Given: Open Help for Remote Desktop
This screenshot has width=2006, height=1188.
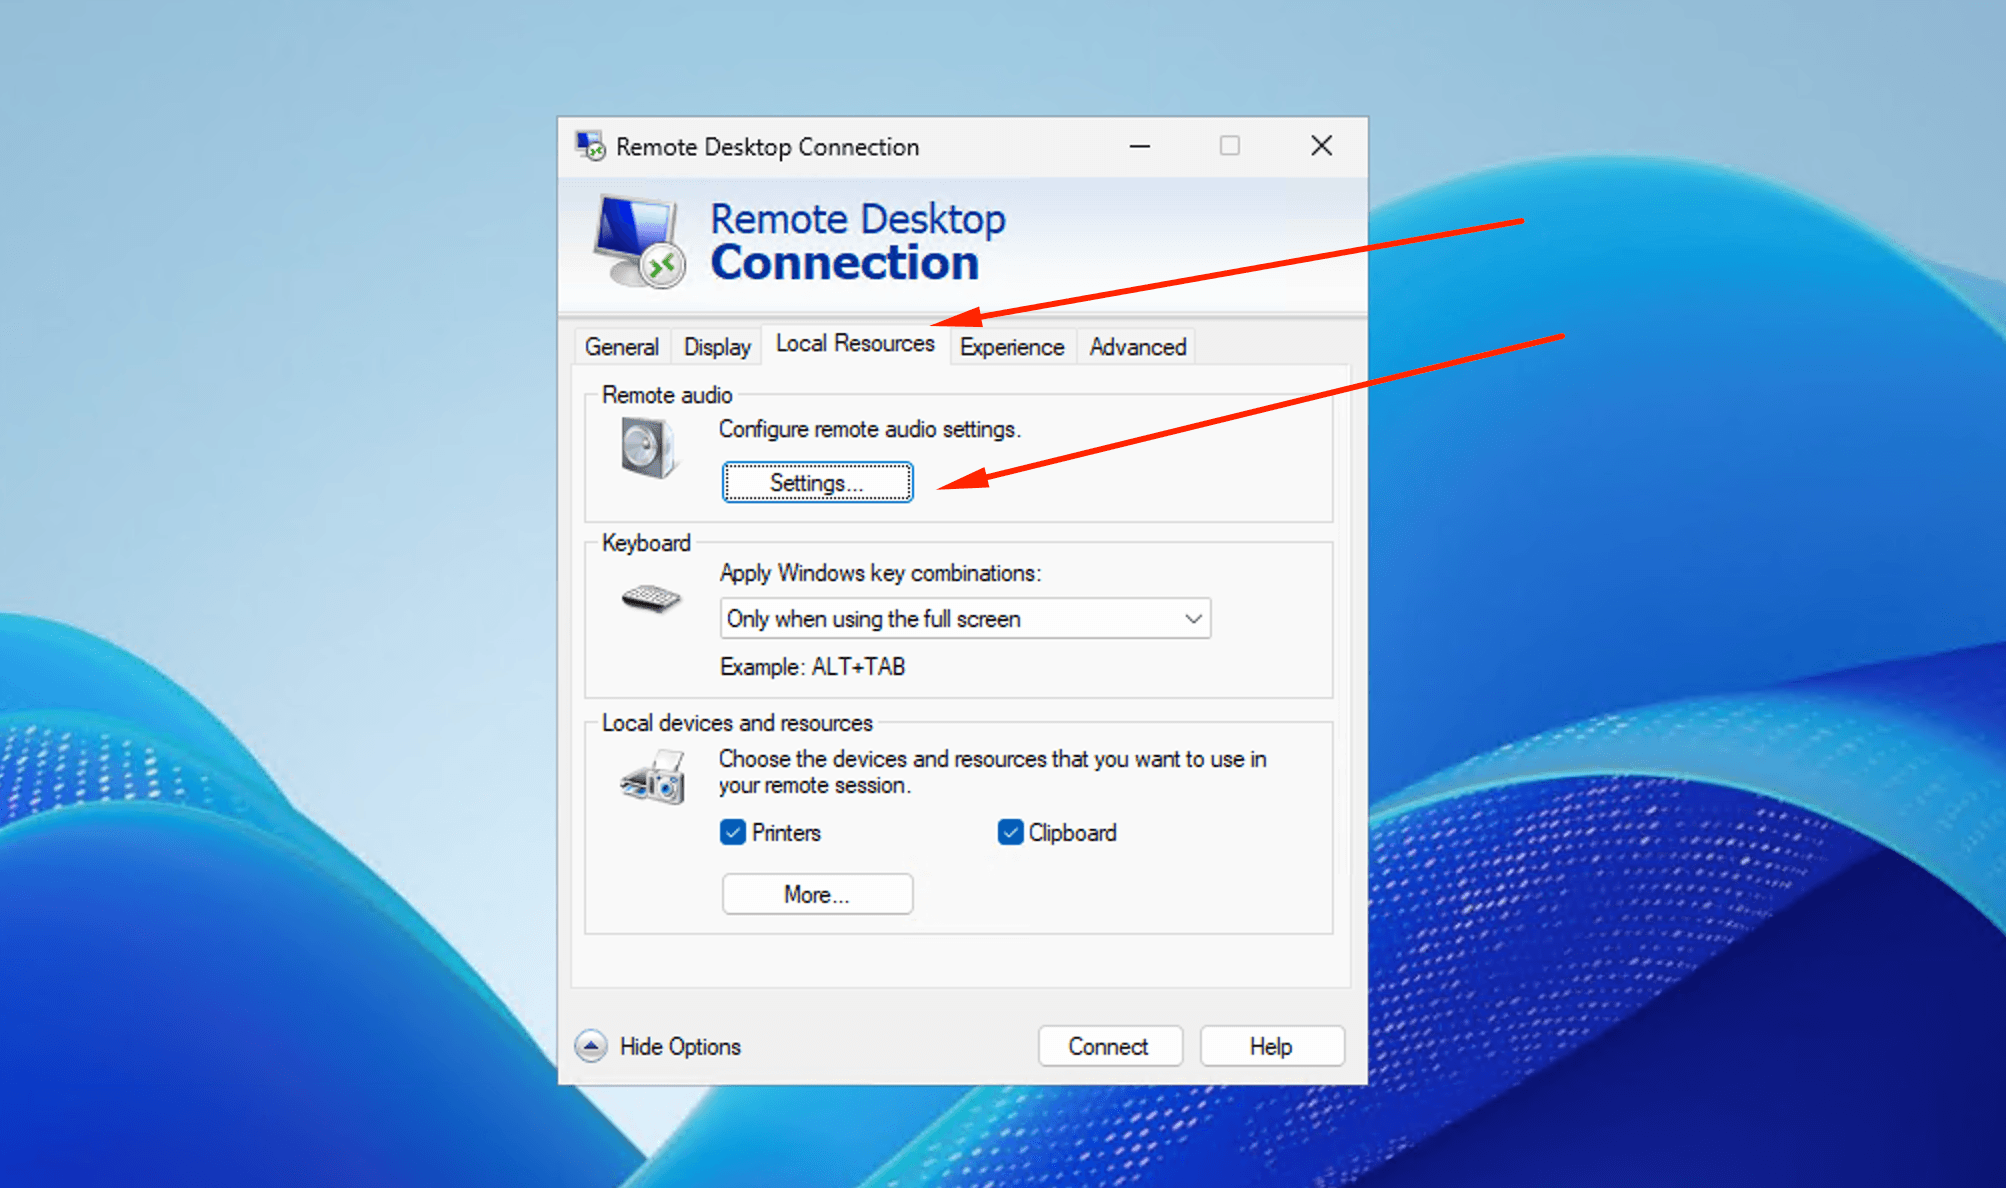Looking at the screenshot, I should coord(1271,1046).
